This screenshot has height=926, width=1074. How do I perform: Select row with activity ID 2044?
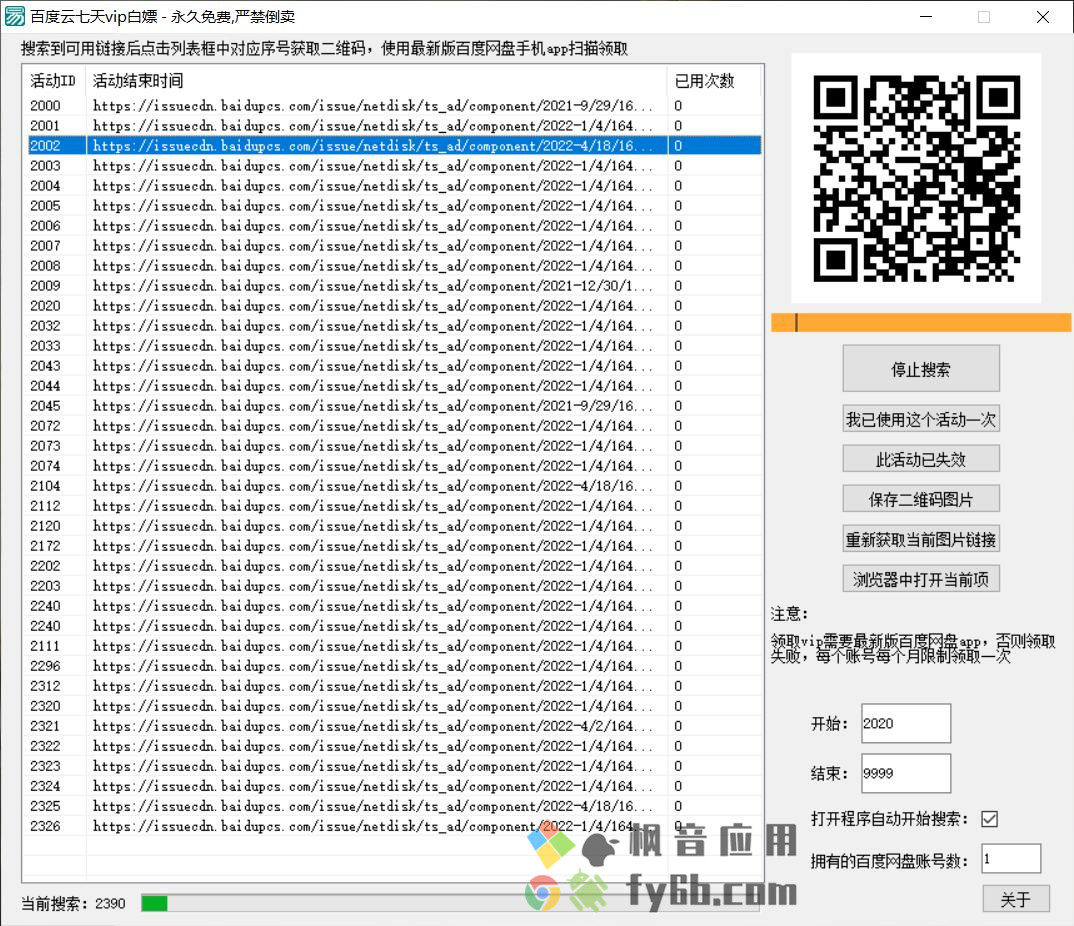[x=394, y=386]
